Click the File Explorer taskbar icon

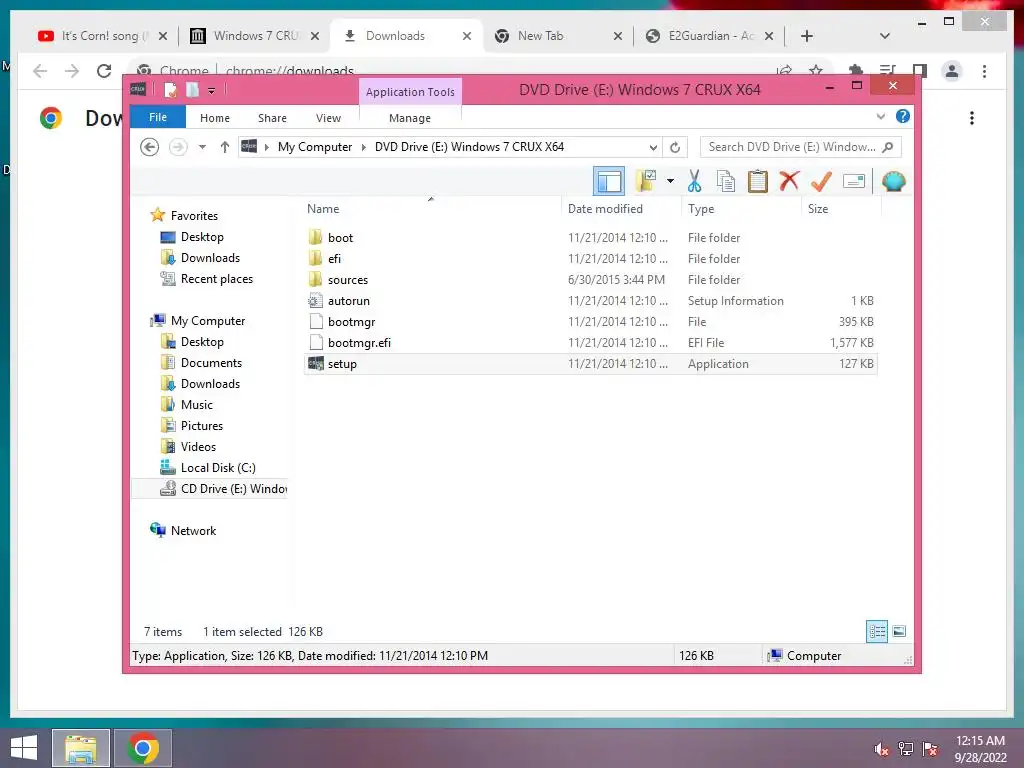click(81, 748)
